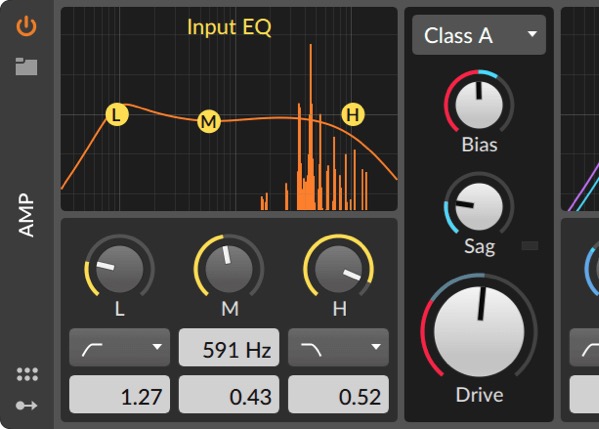
Task: Select the H node on Input EQ graph
Action: pos(353,114)
